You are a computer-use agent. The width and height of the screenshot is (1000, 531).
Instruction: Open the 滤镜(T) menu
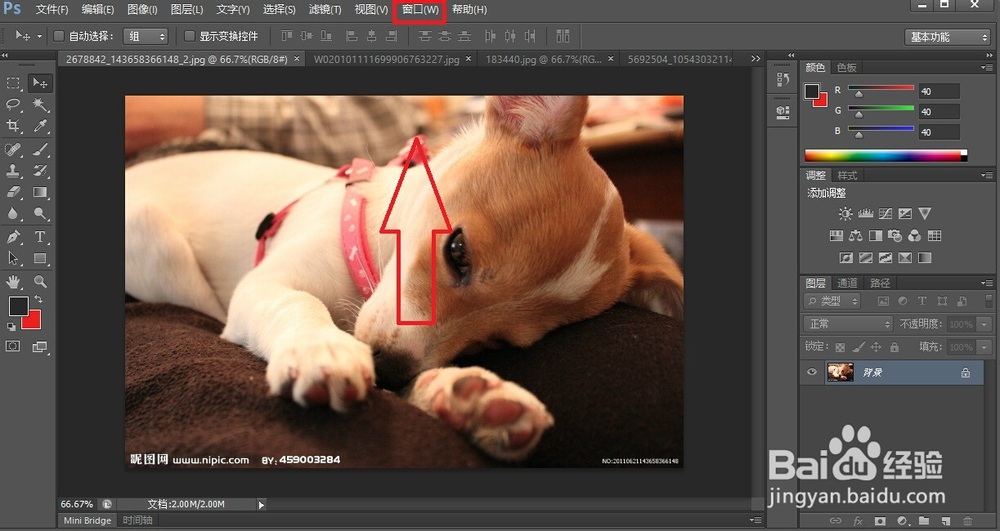[x=325, y=10]
